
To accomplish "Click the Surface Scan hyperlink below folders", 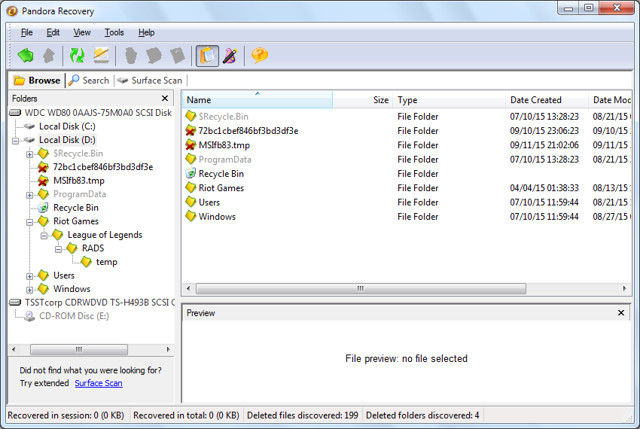I will (98, 383).
